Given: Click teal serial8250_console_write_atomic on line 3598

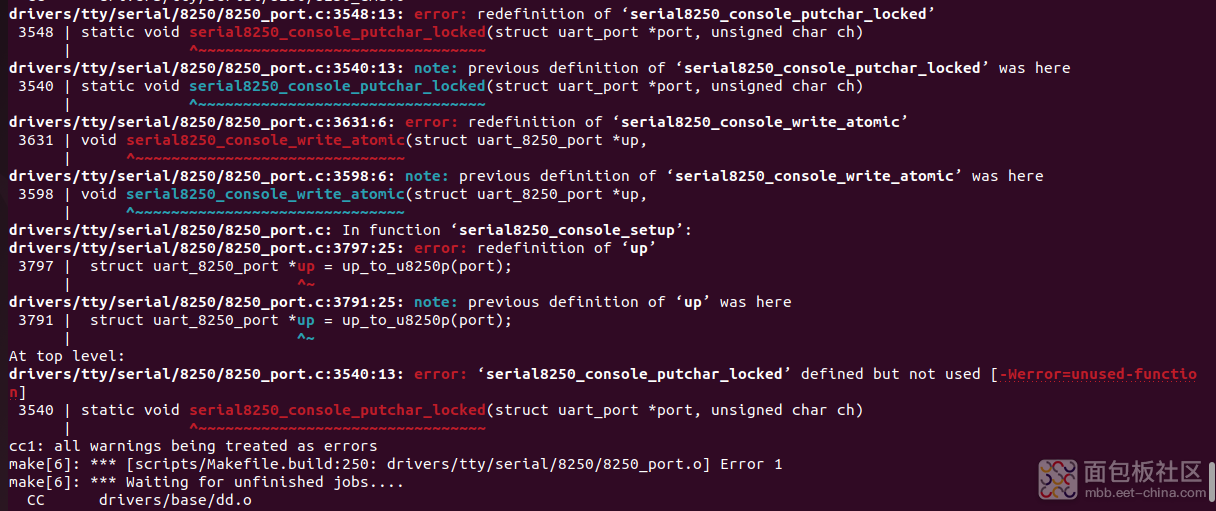Looking at the screenshot, I should pyautogui.click(x=265, y=194).
